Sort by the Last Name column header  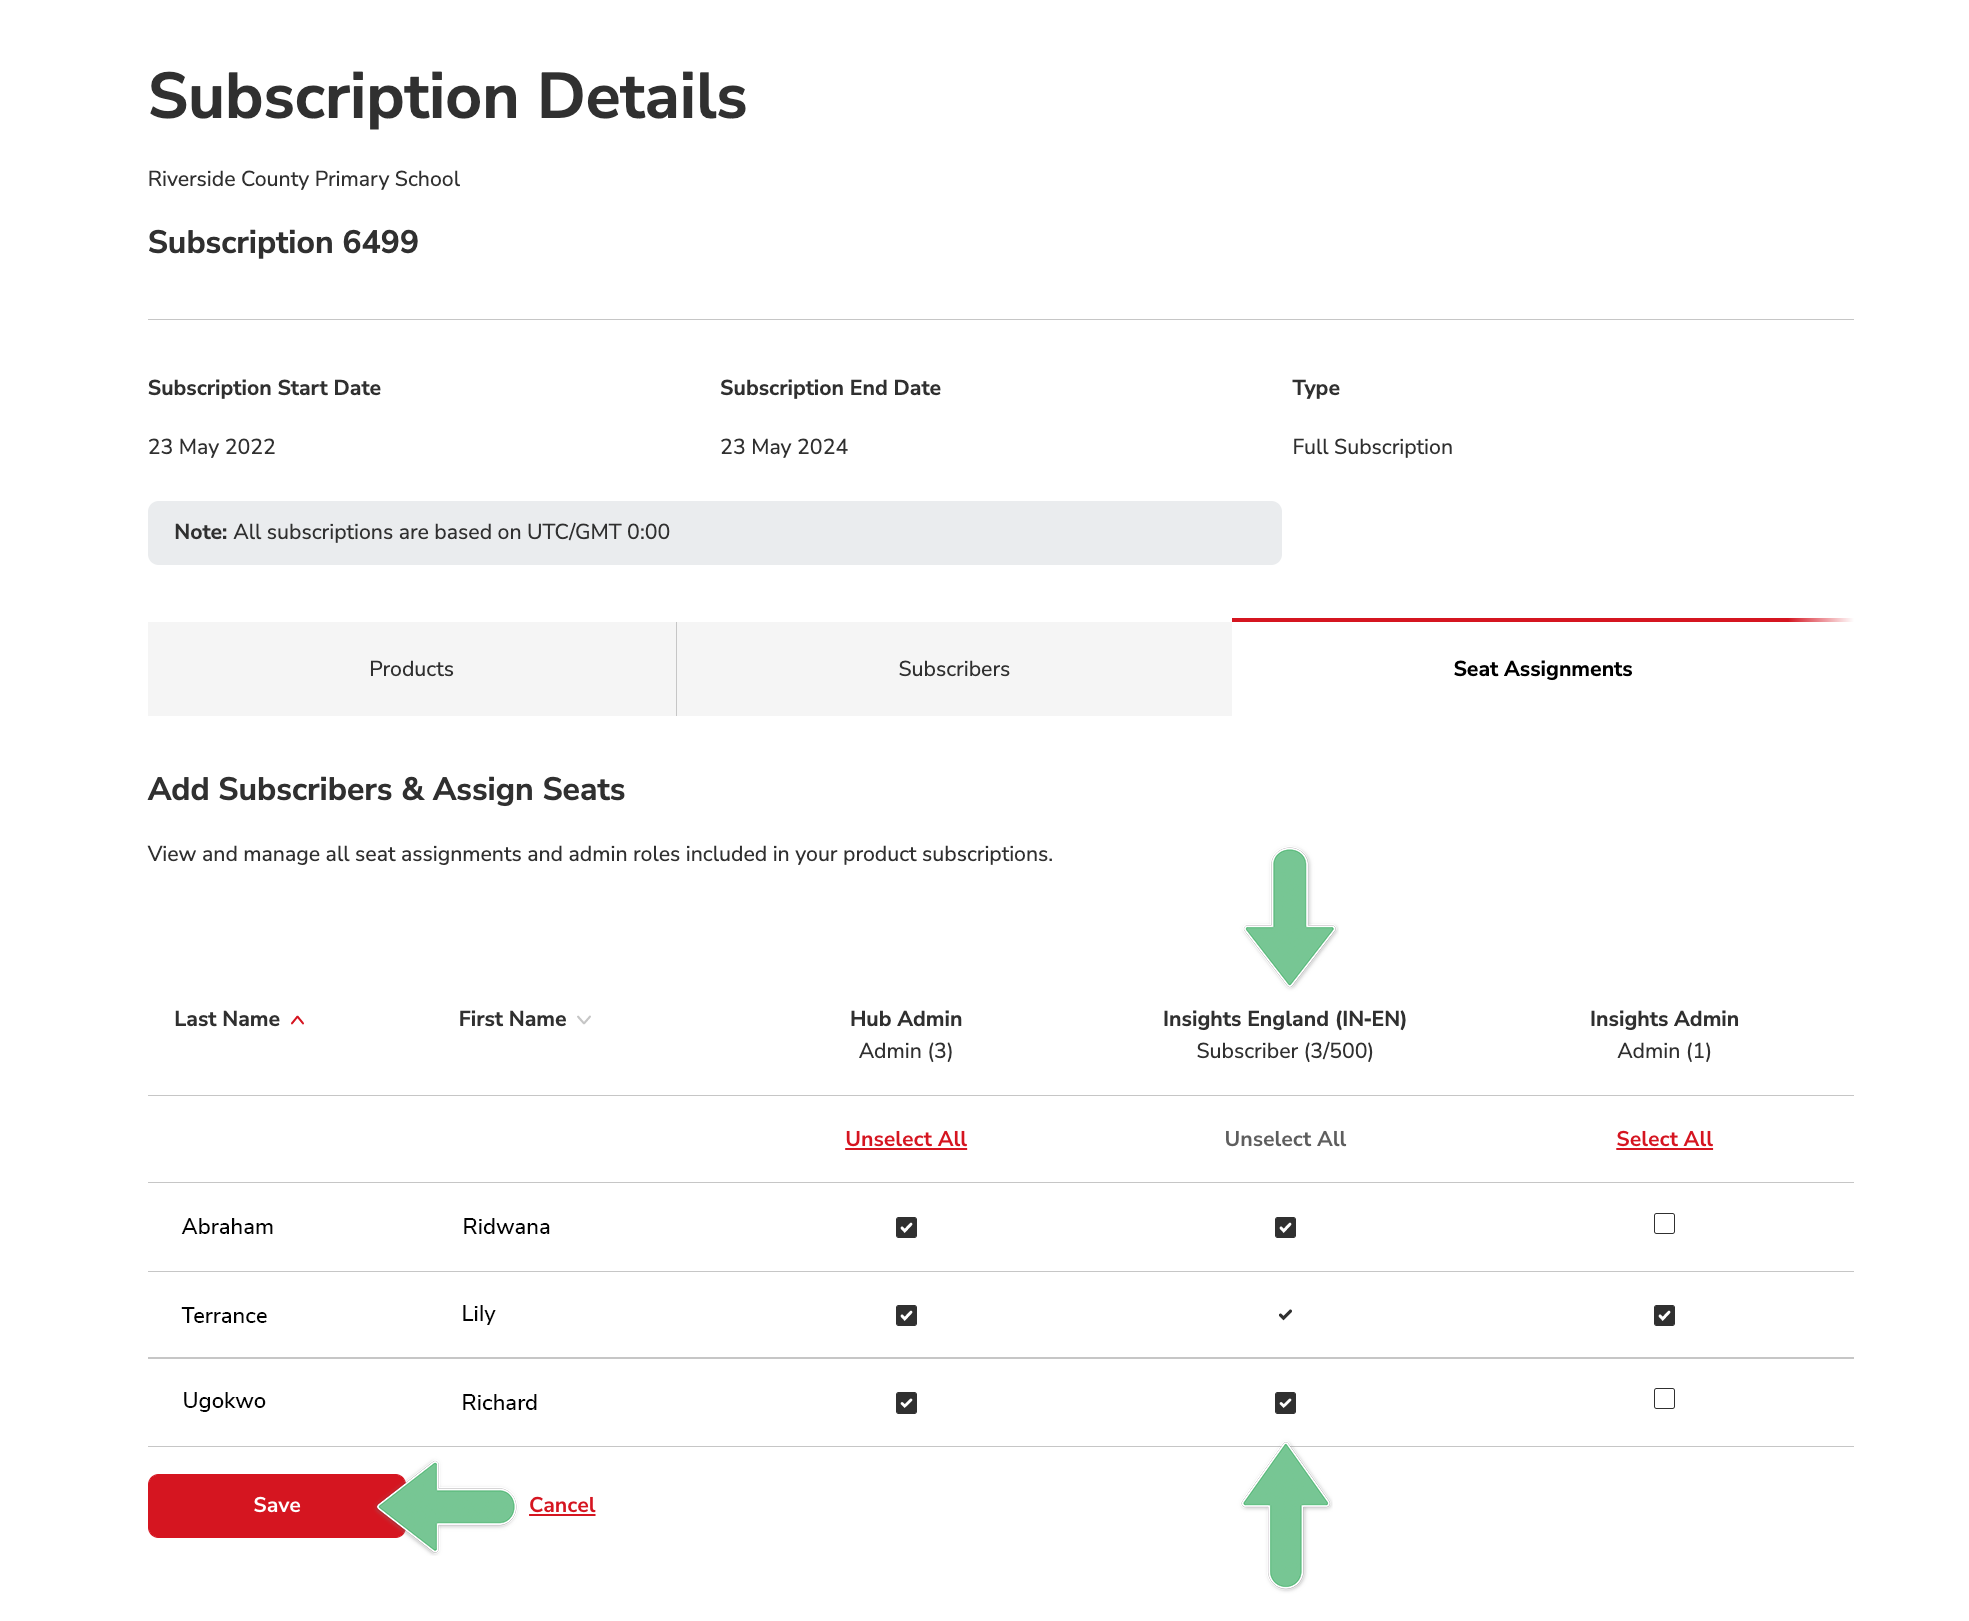(227, 1019)
